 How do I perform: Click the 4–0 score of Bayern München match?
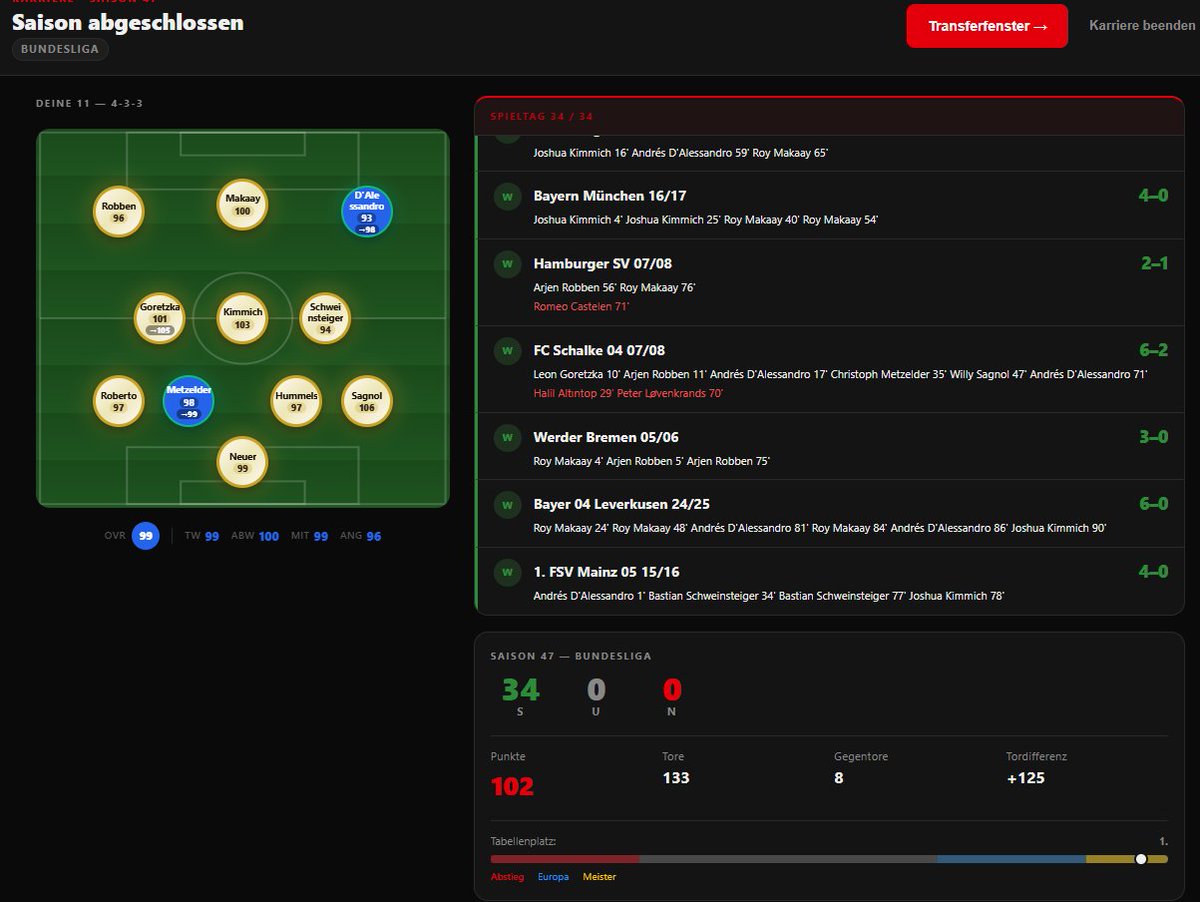pyautogui.click(x=1153, y=196)
